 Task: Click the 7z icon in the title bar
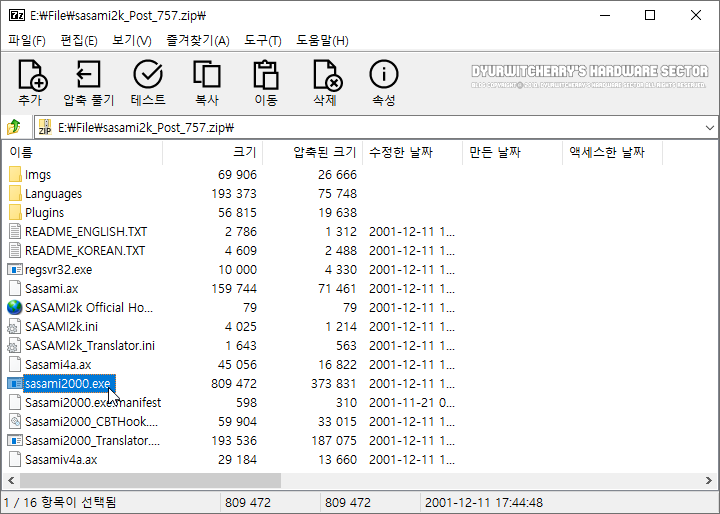pyautogui.click(x=17, y=15)
